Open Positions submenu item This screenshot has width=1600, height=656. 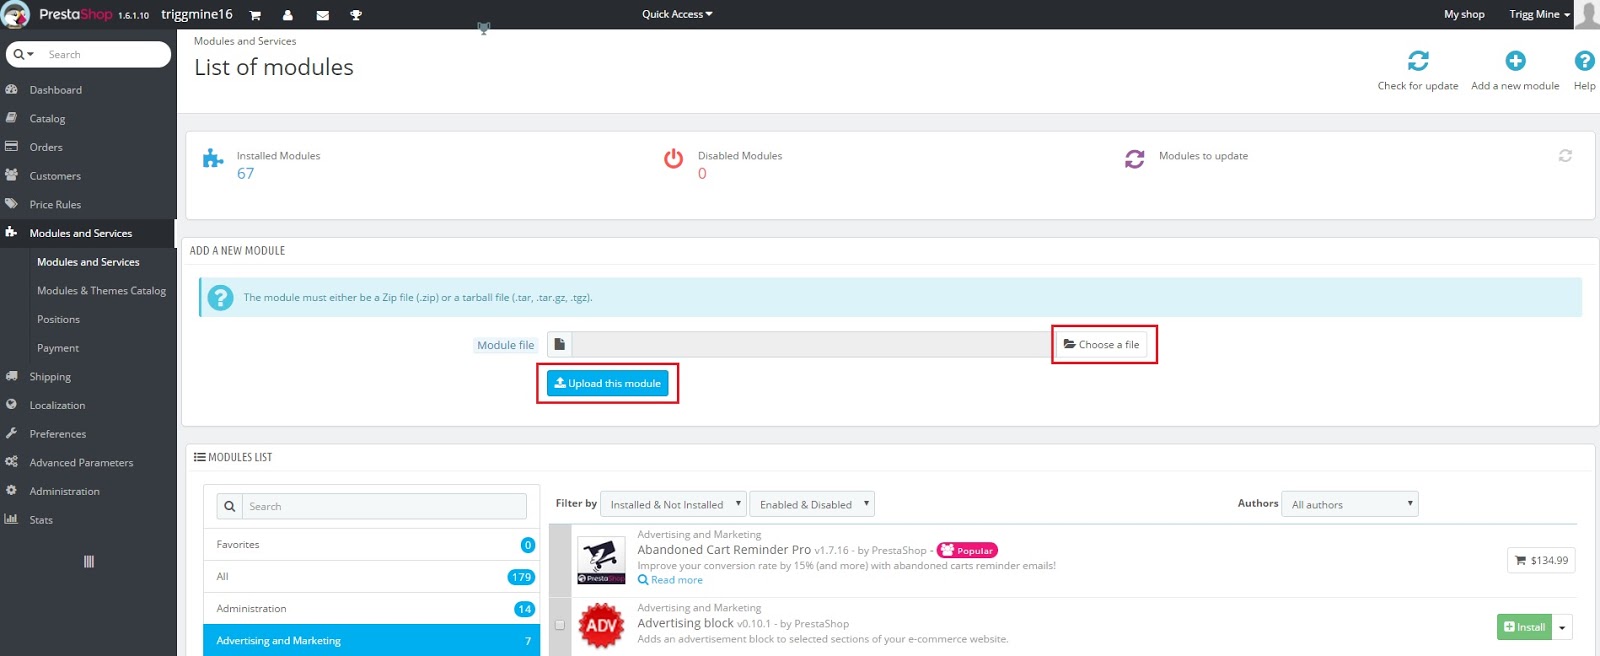pyautogui.click(x=58, y=320)
